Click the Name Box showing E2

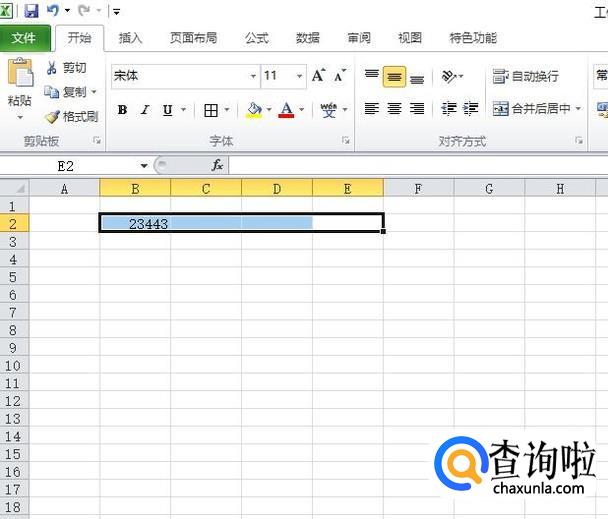(68, 166)
